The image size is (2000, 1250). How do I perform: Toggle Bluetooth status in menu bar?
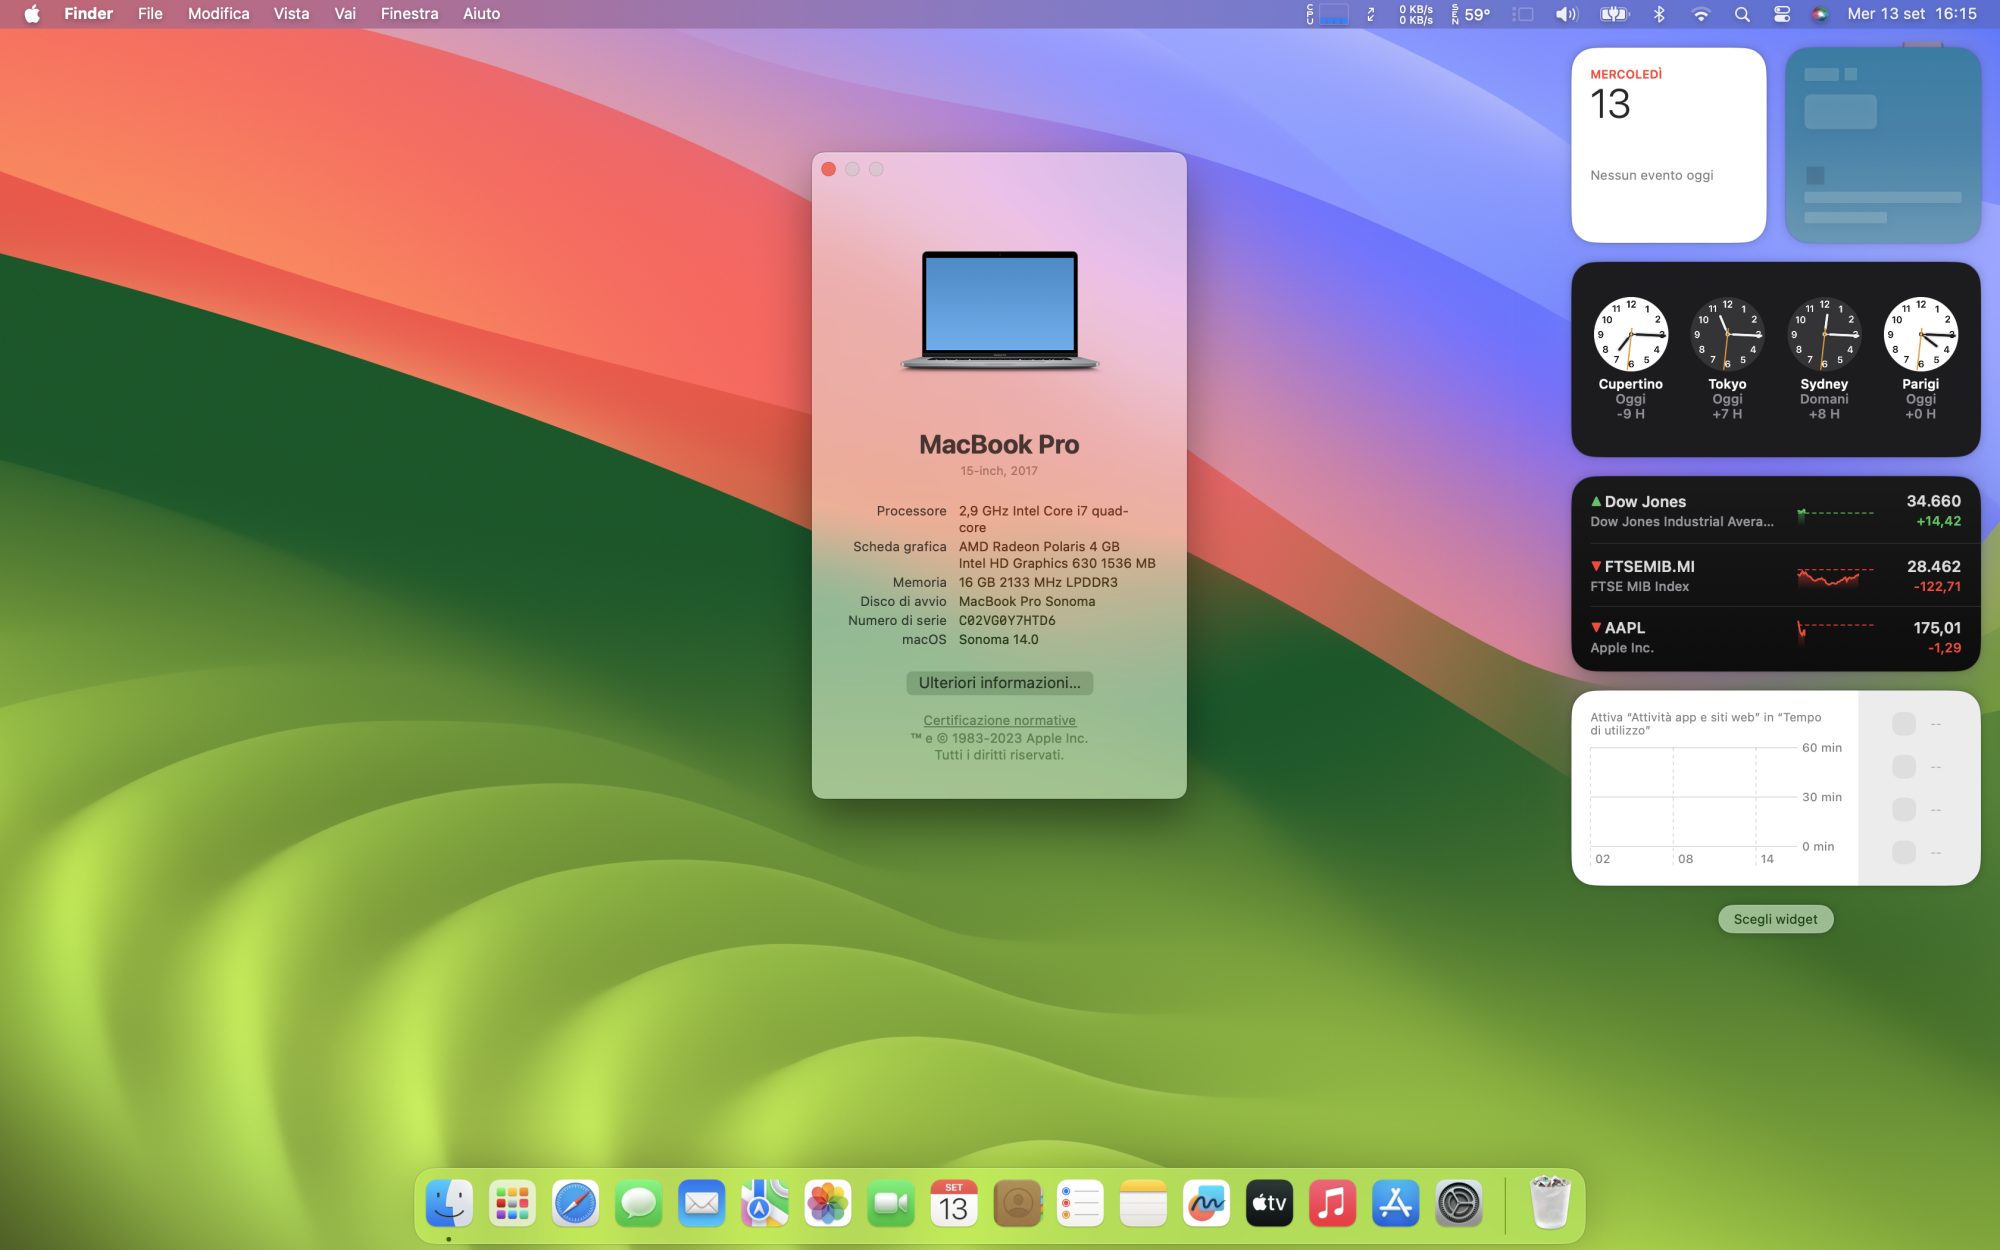pos(1659,14)
